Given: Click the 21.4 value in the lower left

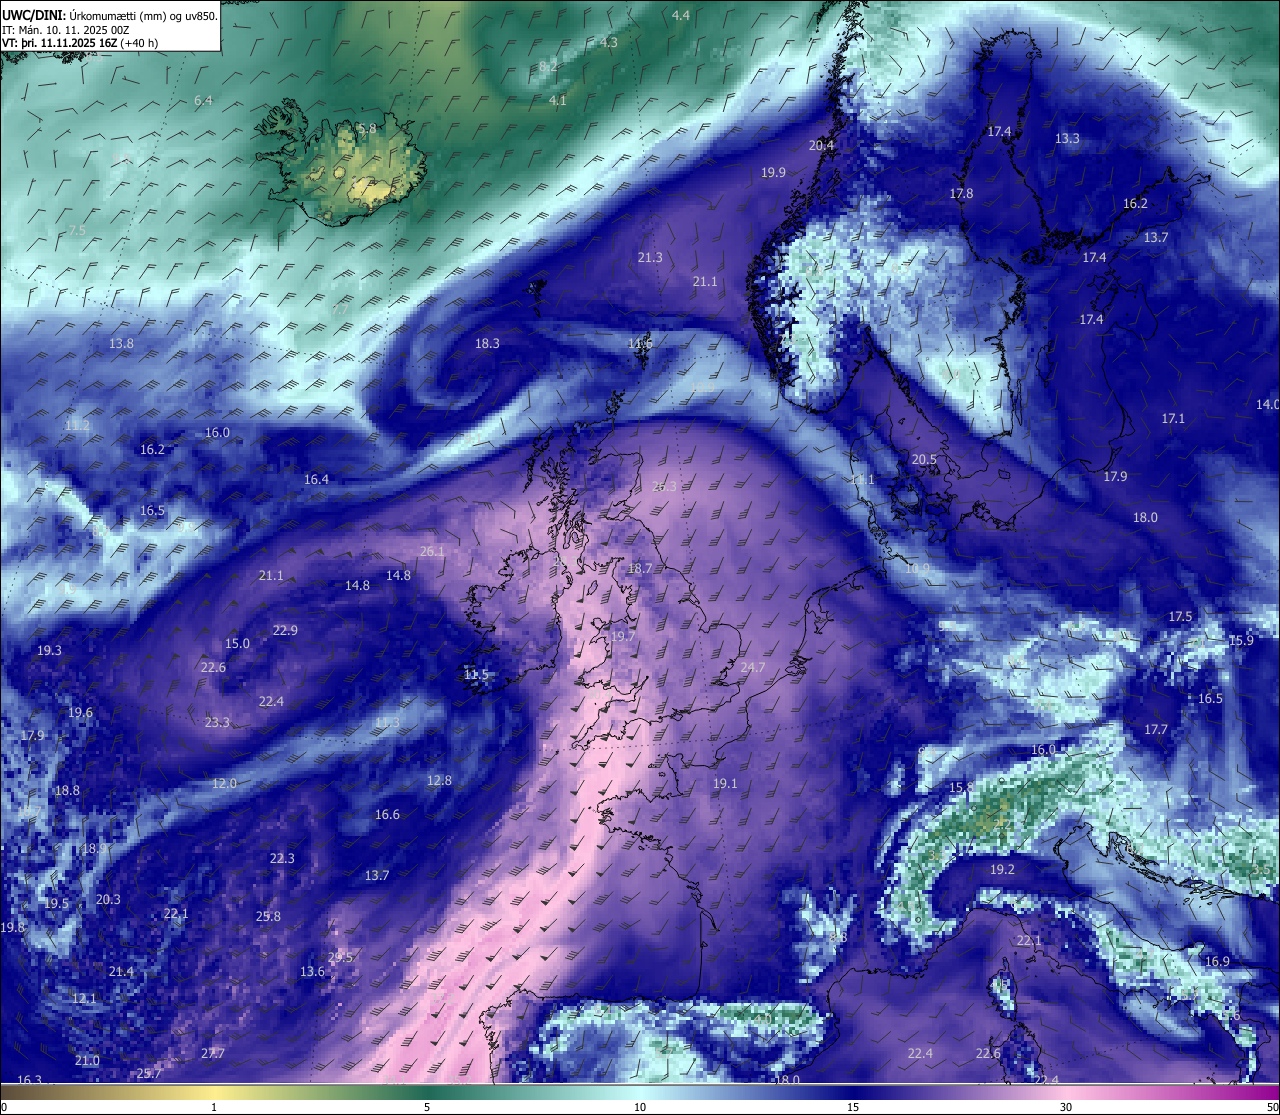Looking at the screenshot, I should [x=121, y=971].
